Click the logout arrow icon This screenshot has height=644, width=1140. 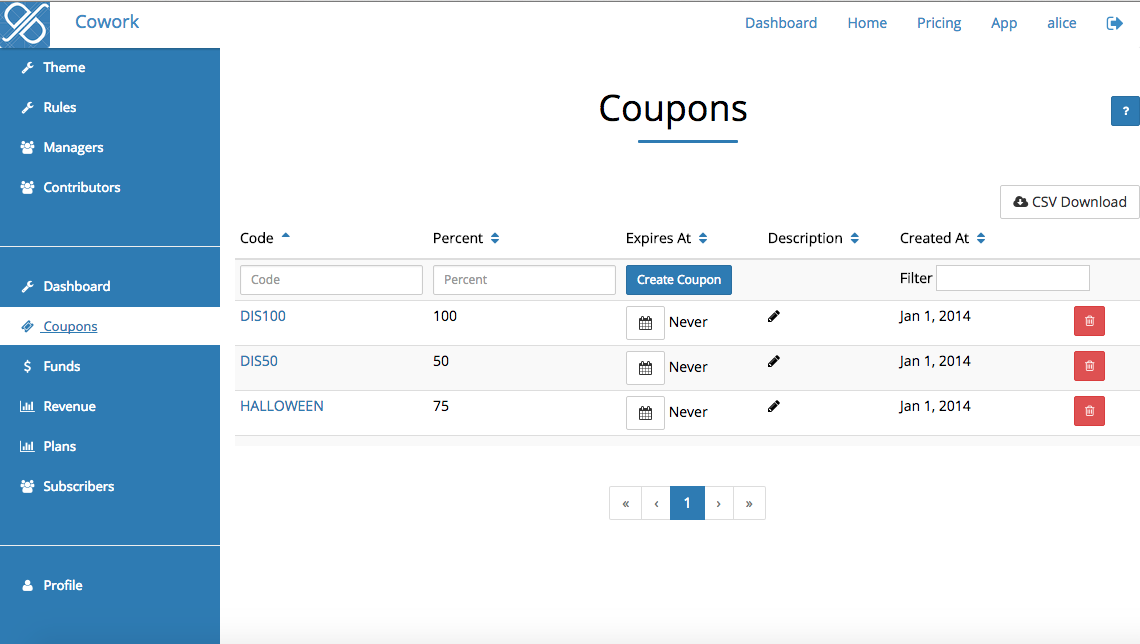click(1115, 23)
